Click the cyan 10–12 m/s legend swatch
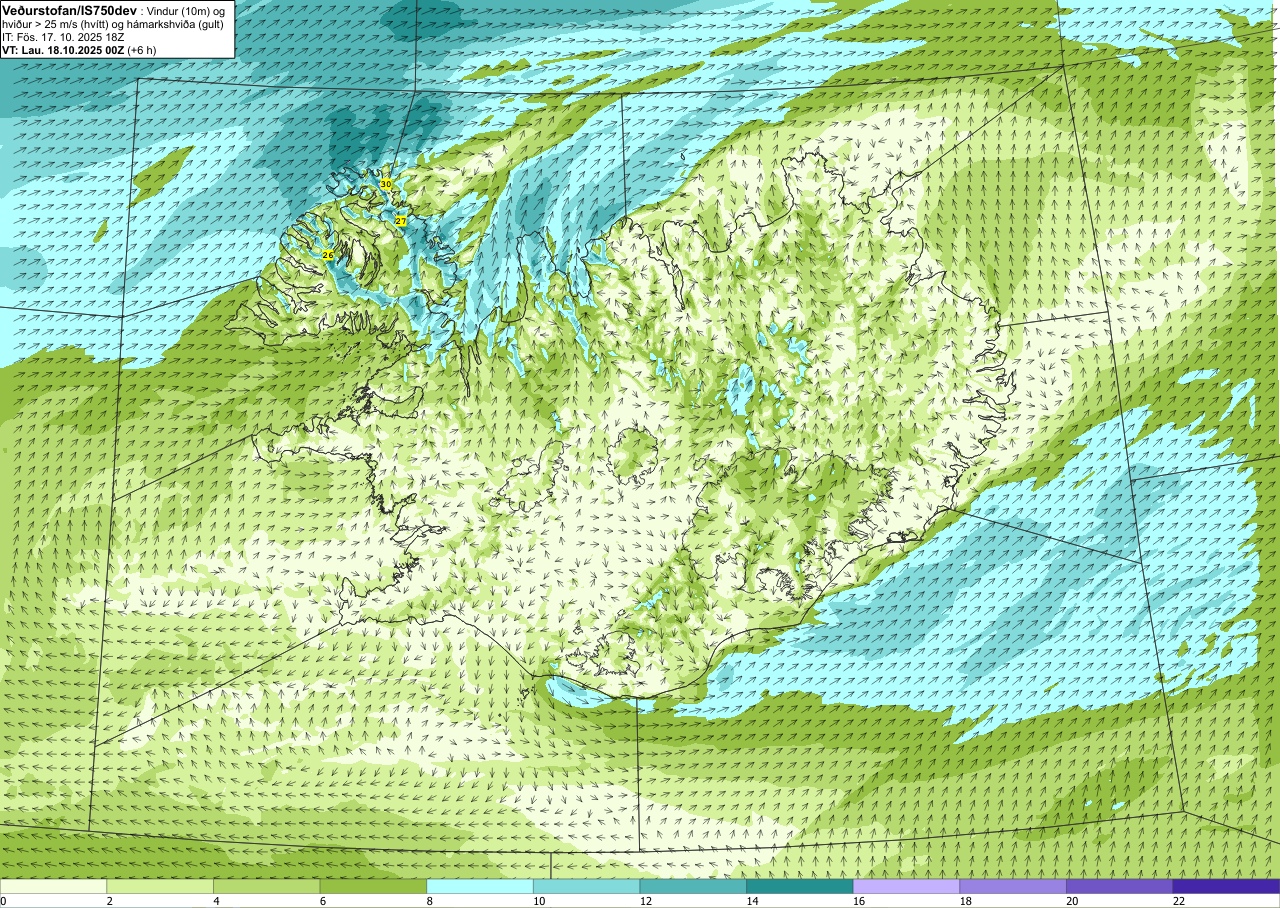 point(587,886)
